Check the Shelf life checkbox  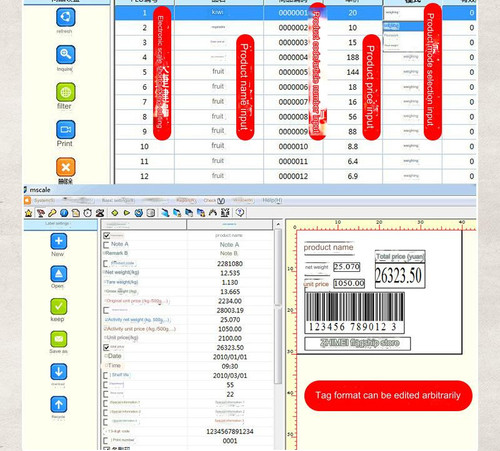106,375
